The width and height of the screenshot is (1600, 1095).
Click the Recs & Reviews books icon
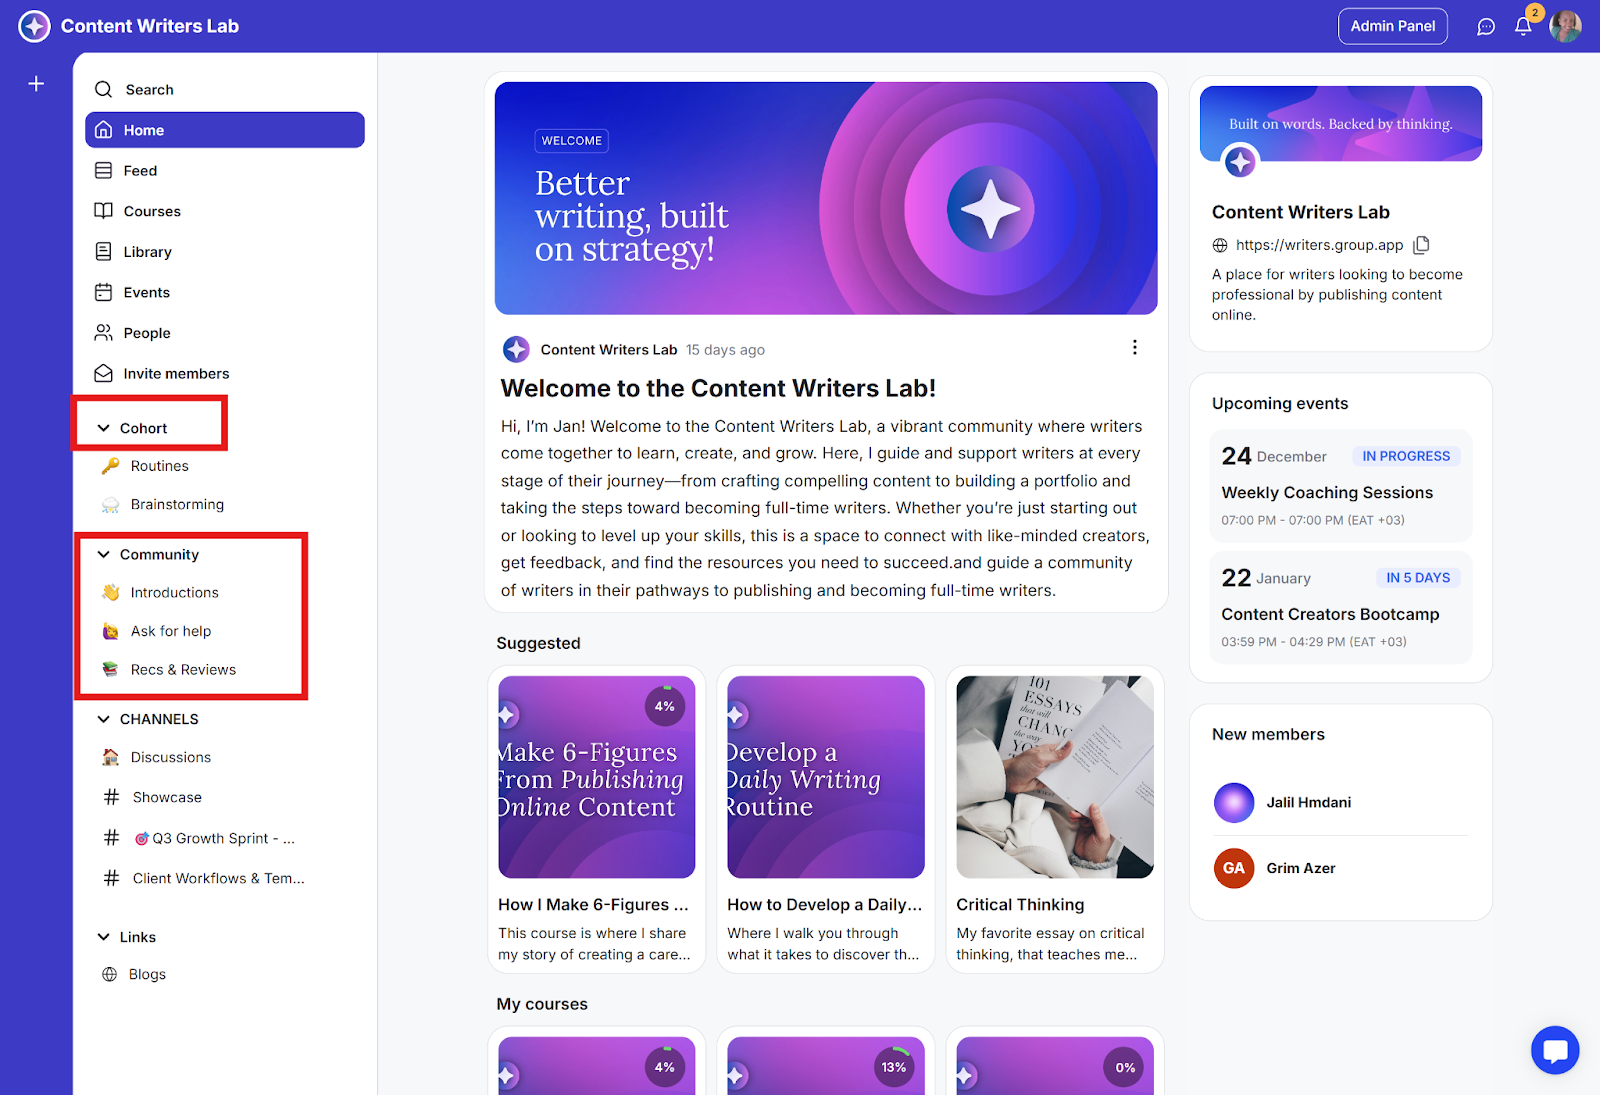[111, 670]
